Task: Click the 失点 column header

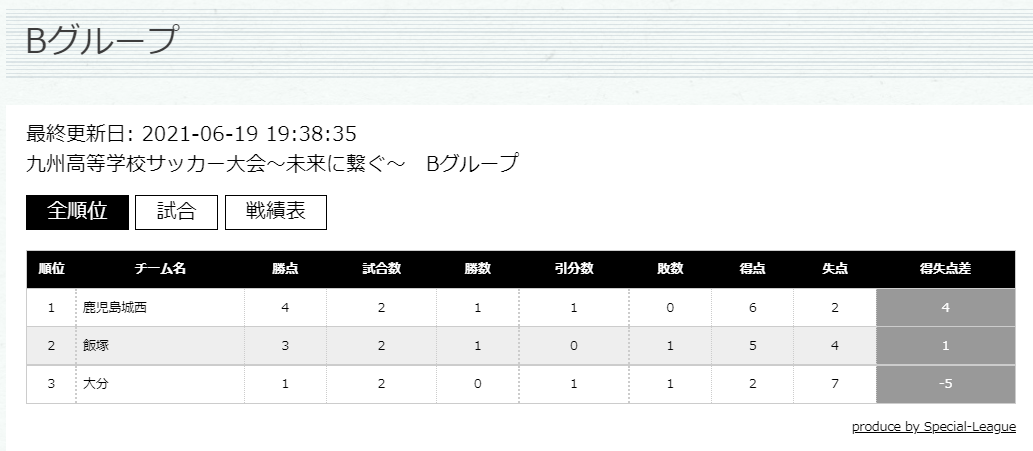Action: pos(835,269)
